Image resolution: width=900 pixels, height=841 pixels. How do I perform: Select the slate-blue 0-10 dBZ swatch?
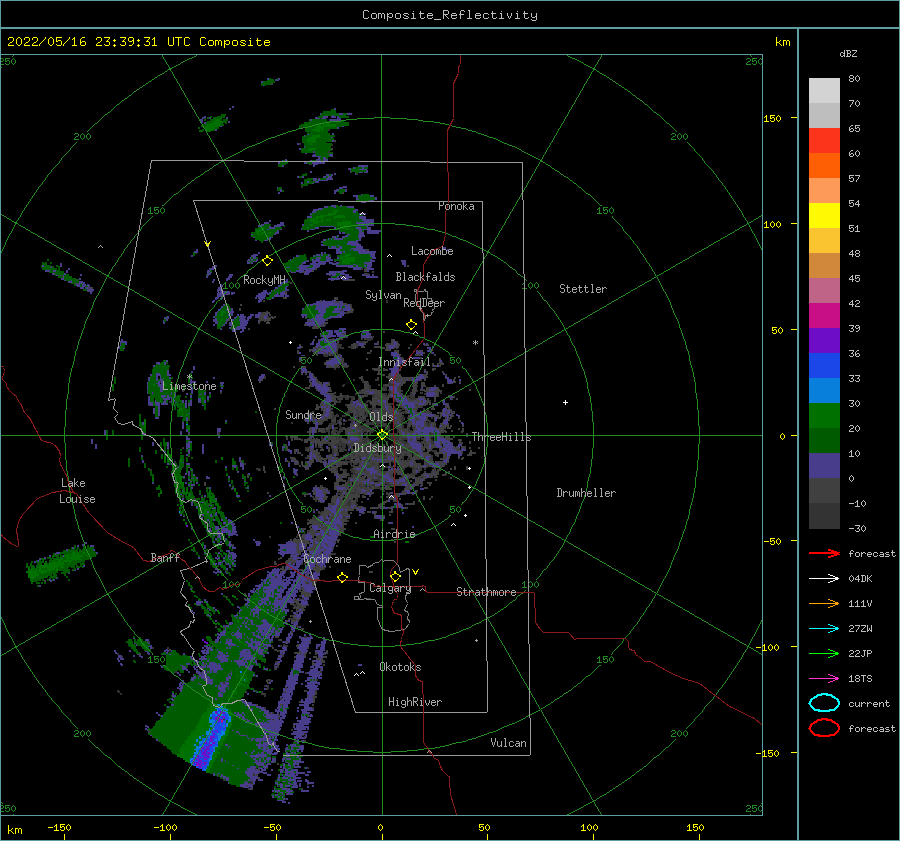coord(824,466)
